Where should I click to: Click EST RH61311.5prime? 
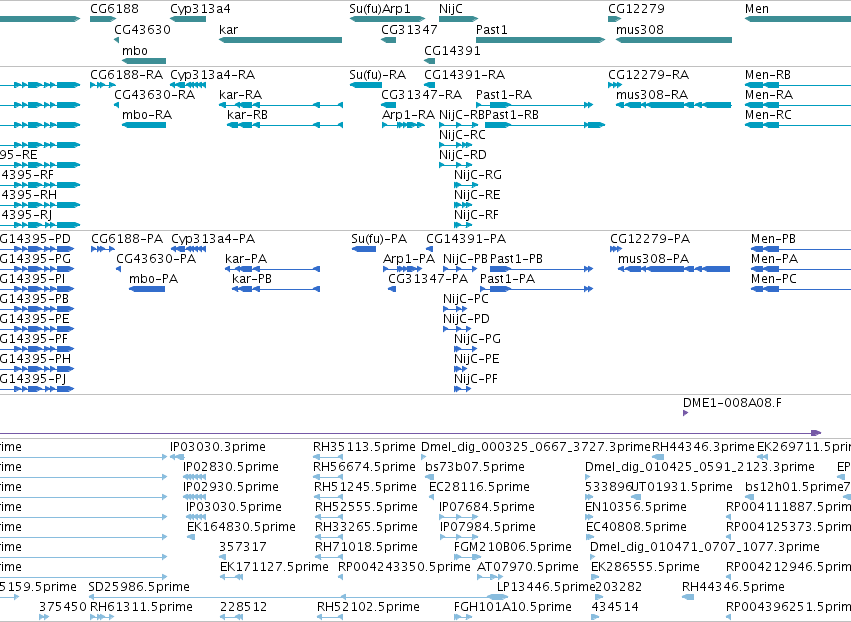coord(141,606)
